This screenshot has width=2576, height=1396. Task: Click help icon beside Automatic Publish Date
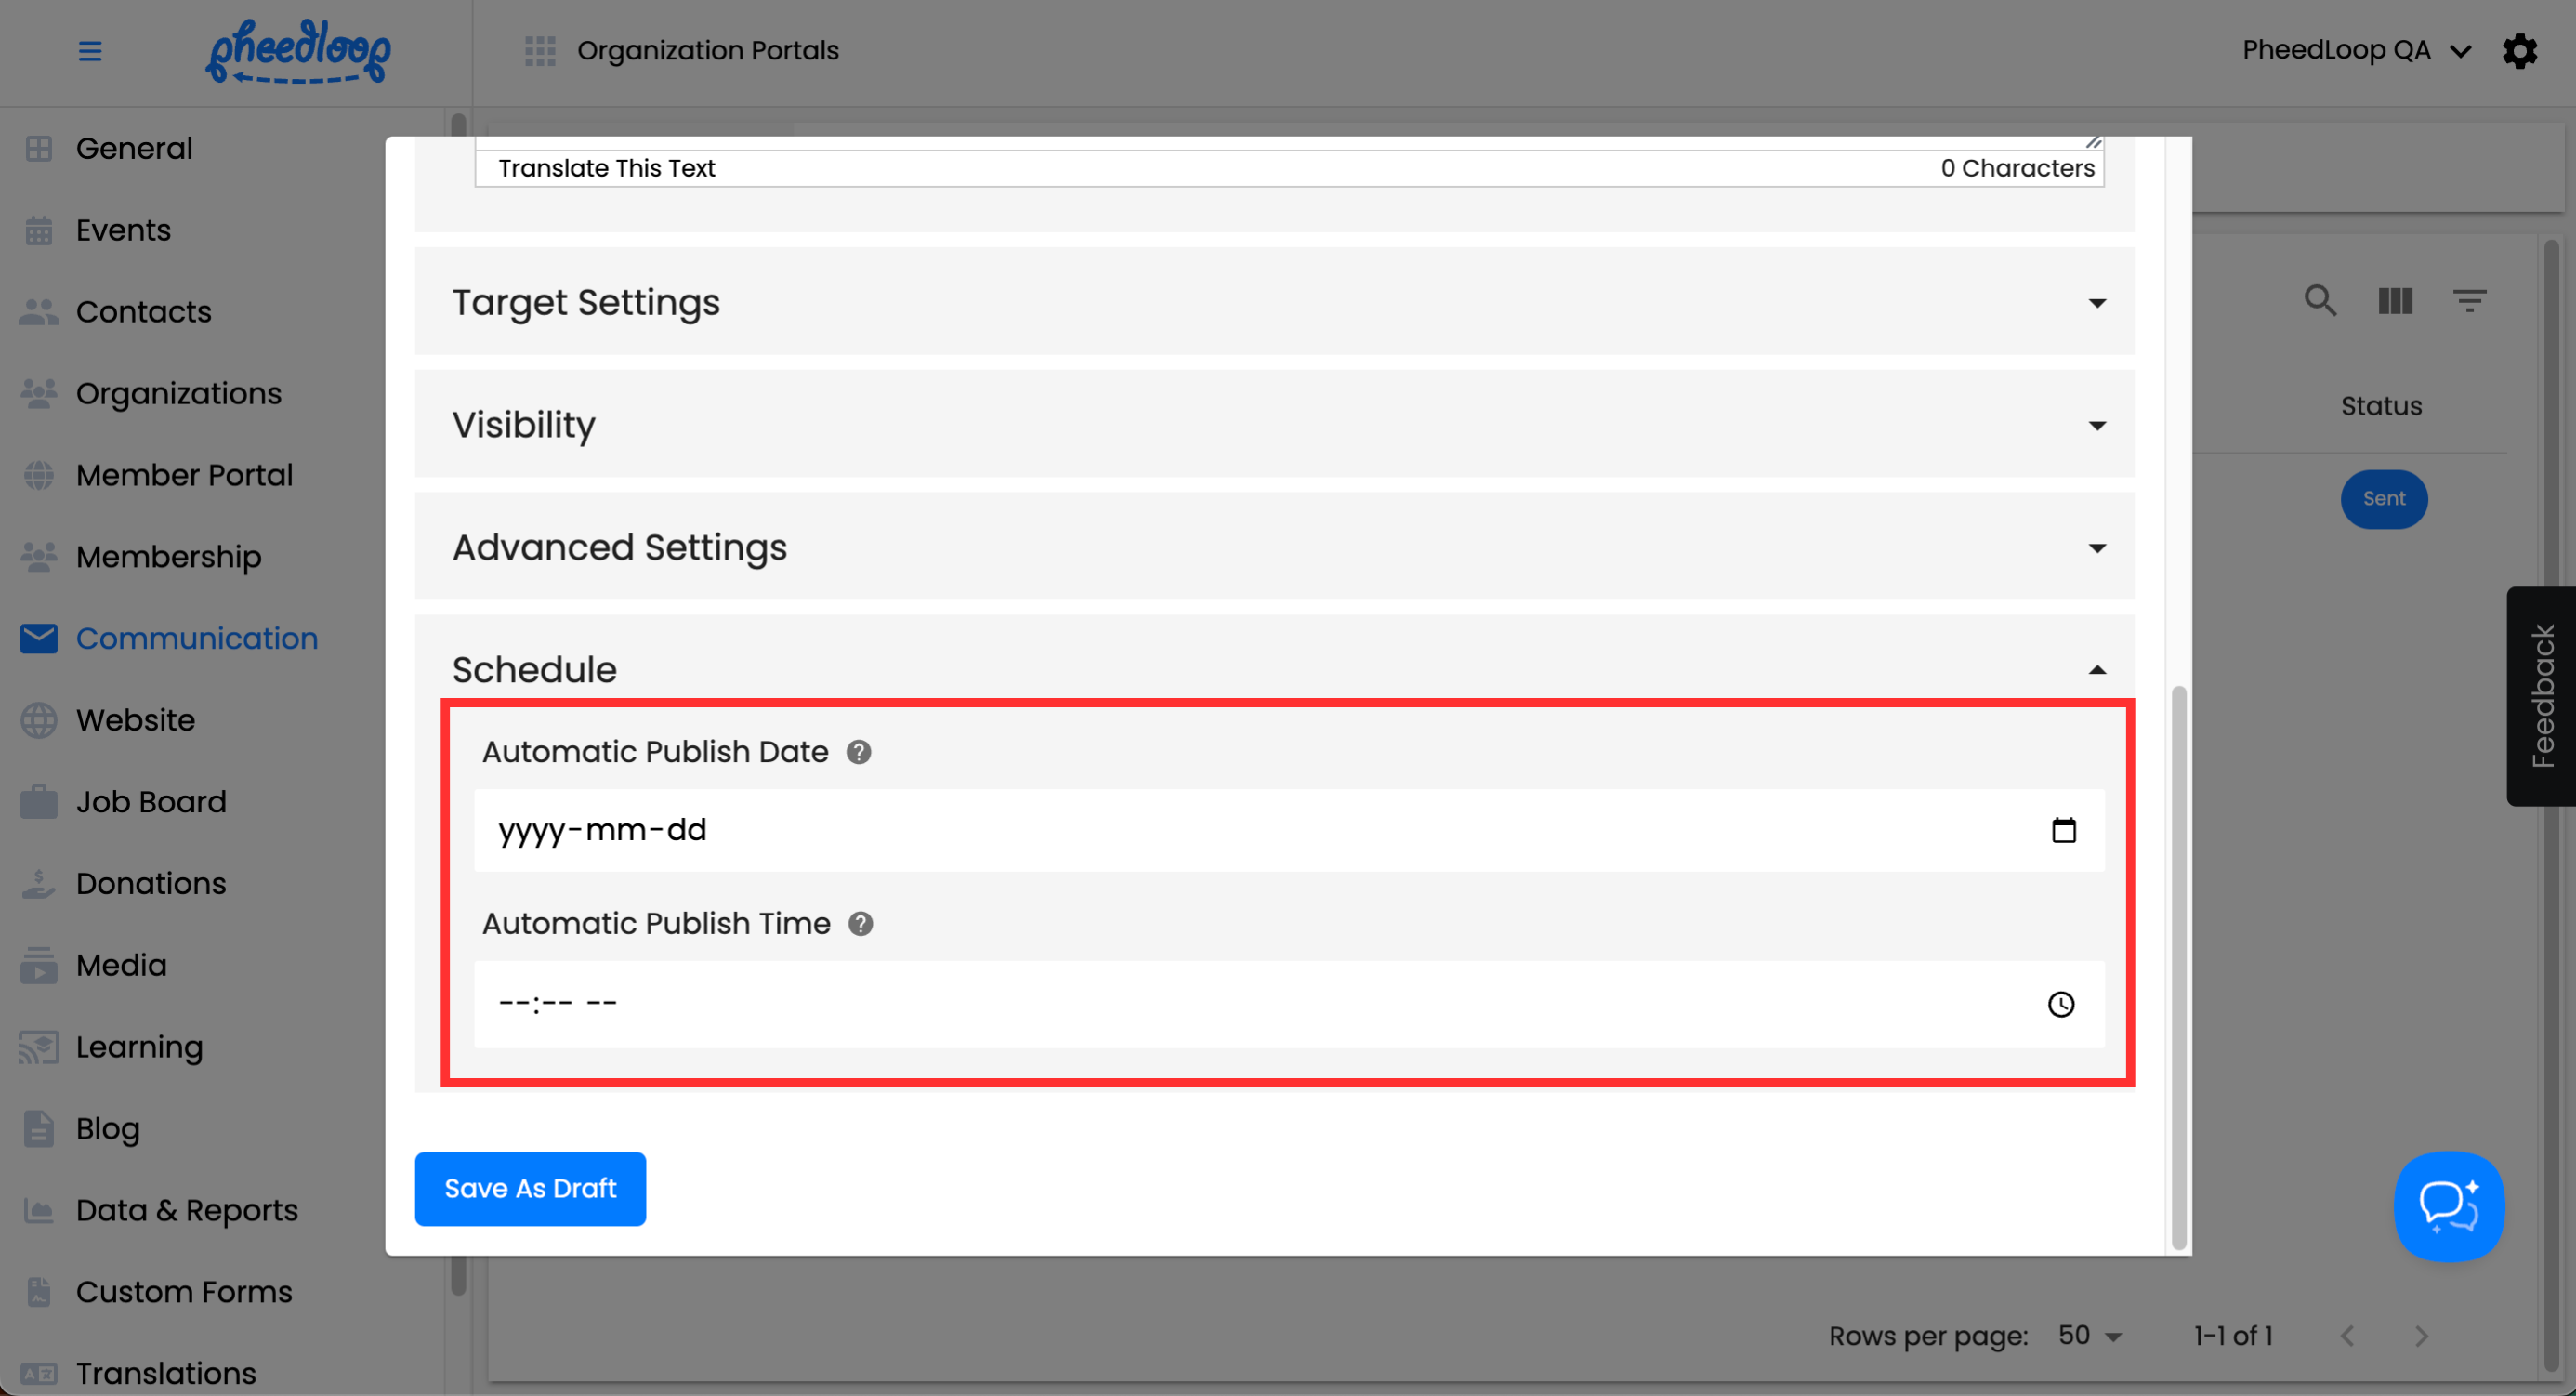click(858, 752)
